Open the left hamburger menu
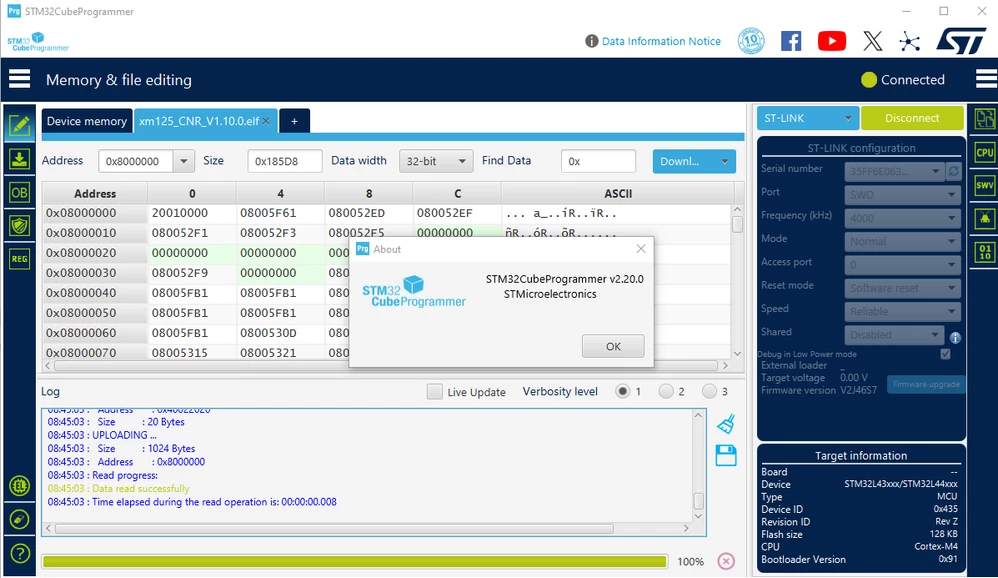This screenshot has height=578, width=998. (19, 80)
